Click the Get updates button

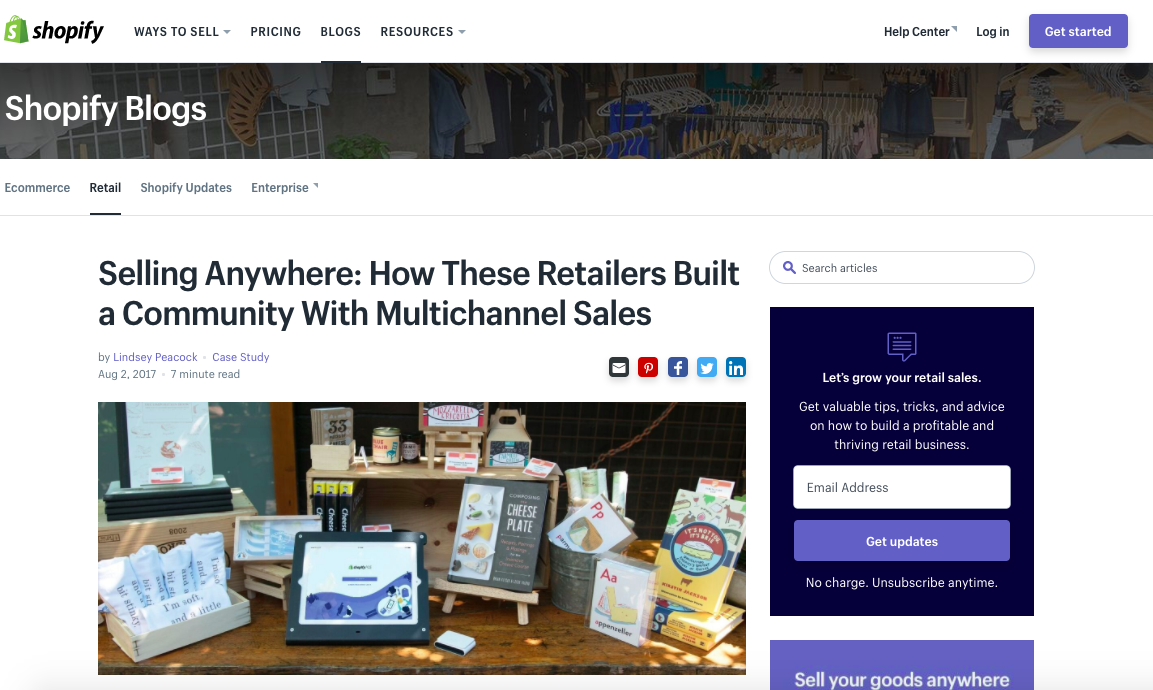(x=902, y=541)
